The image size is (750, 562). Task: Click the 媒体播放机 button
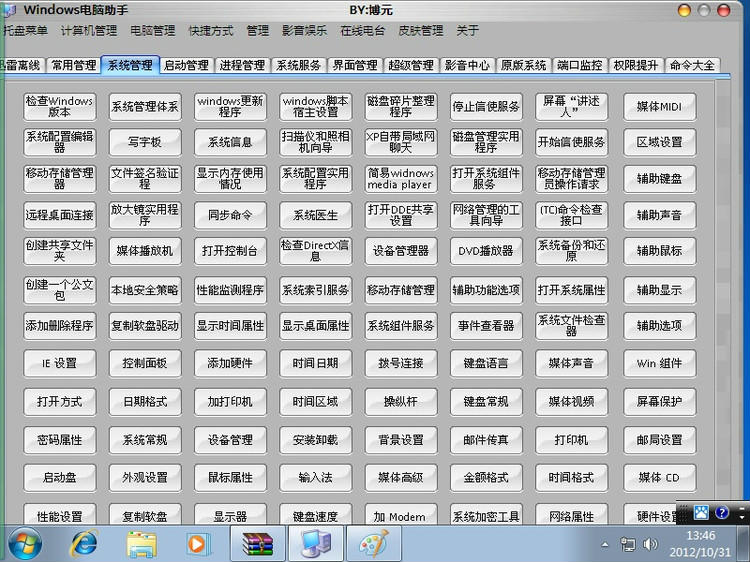pyautogui.click(x=145, y=251)
